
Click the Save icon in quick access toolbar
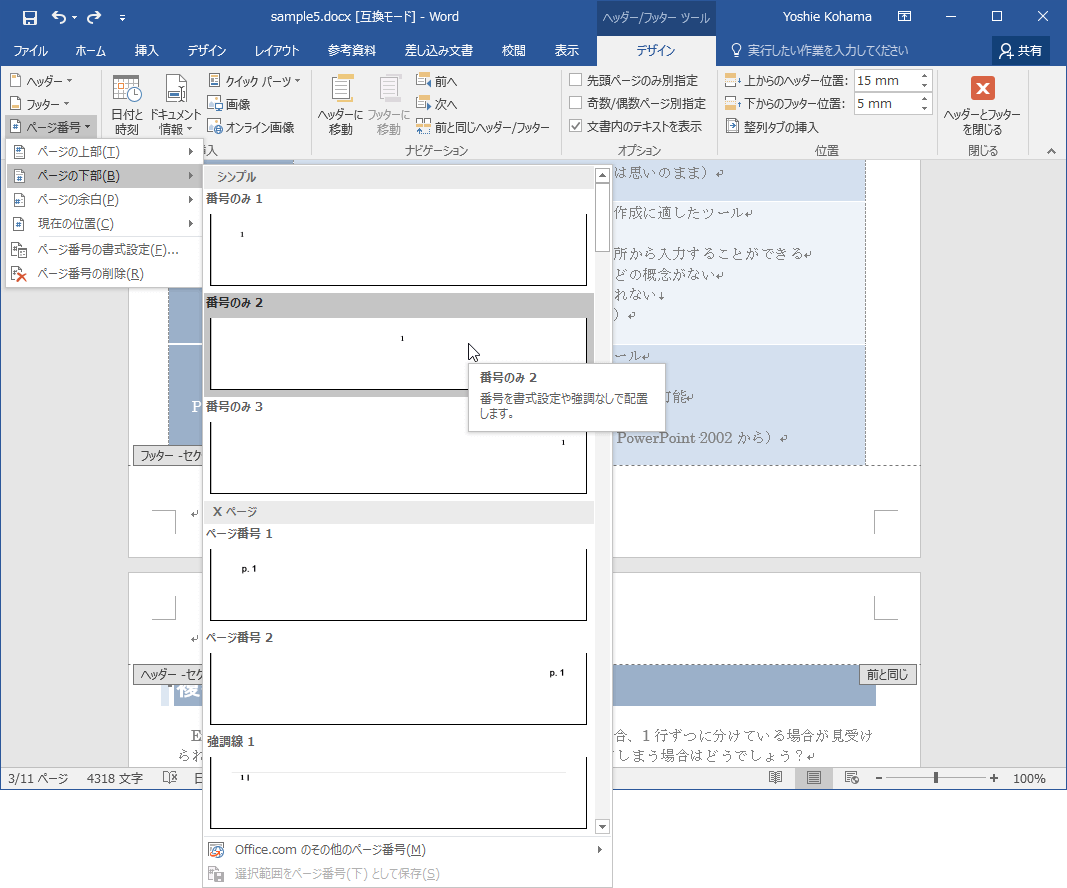pos(29,18)
